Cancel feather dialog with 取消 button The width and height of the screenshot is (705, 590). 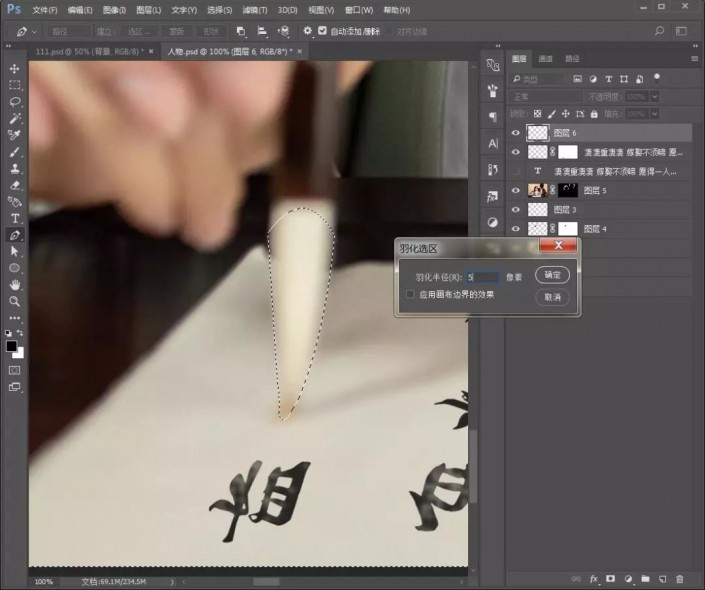pyautogui.click(x=552, y=297)
